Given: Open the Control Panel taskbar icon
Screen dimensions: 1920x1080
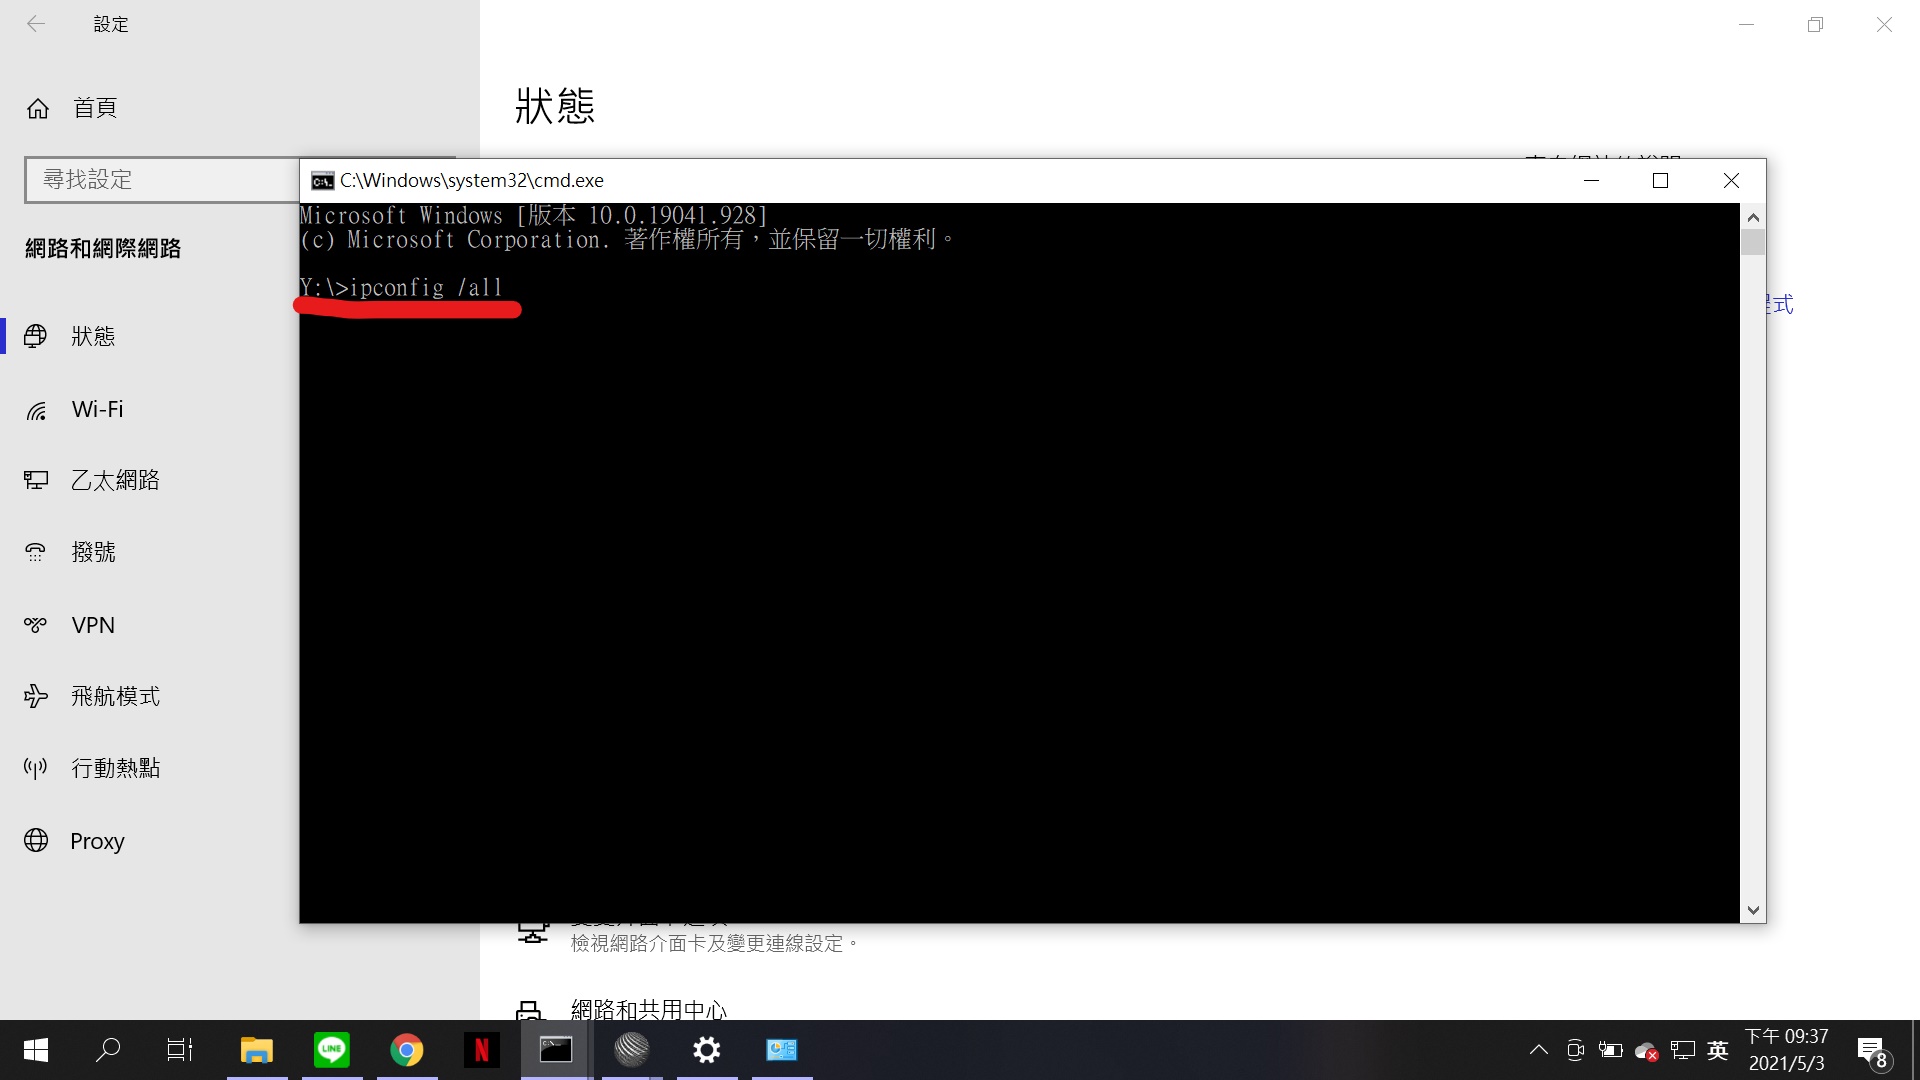Looking at the screenshot, I should [x=782, y=1050].
